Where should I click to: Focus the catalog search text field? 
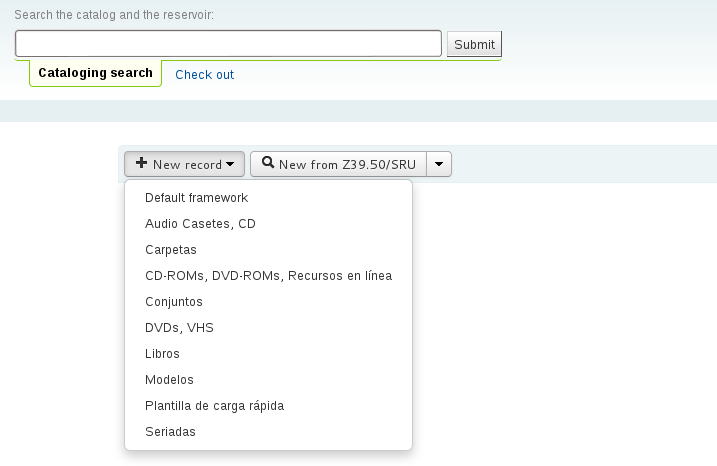228,43
